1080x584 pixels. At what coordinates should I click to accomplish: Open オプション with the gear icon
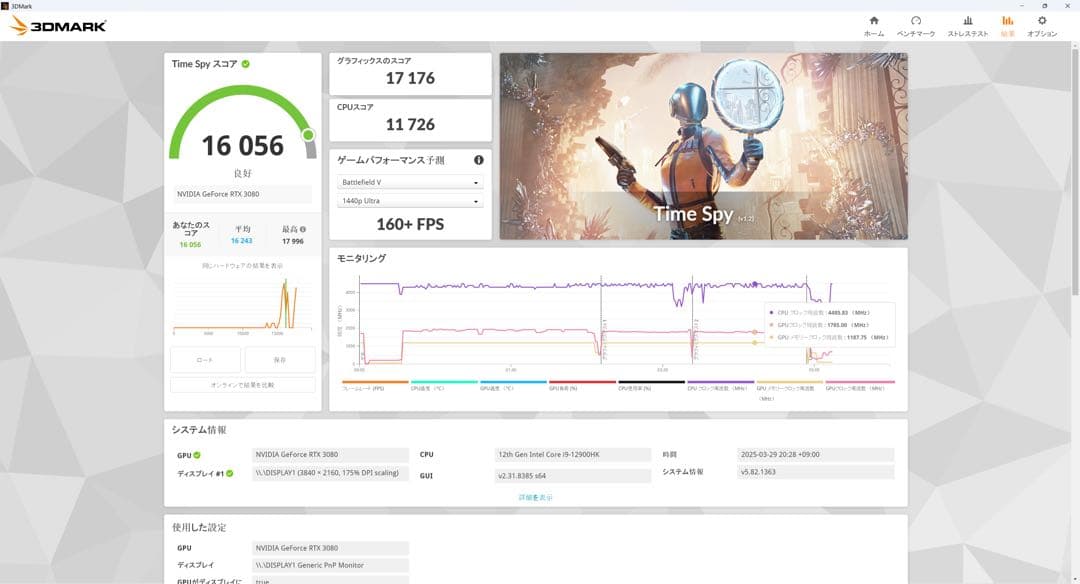[x=1043, y=22]
